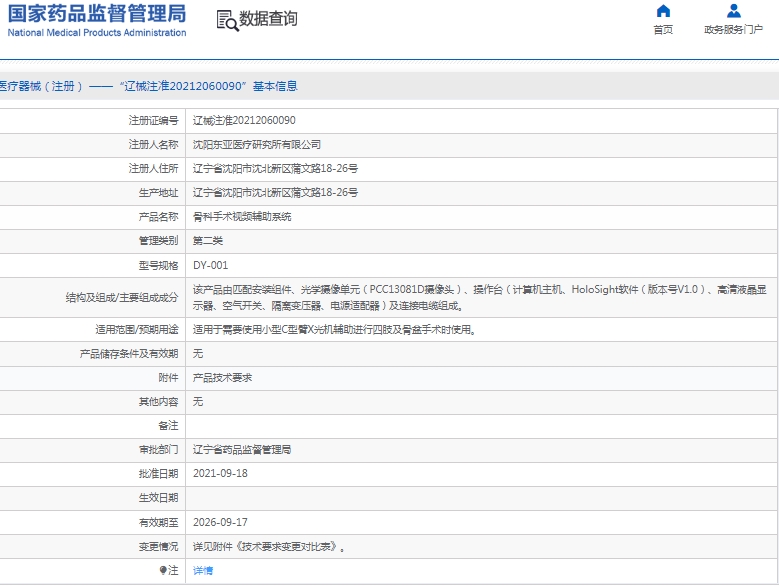
Task: Click product name 骨科手术视频辅助系统
Action: click(242, 217)
